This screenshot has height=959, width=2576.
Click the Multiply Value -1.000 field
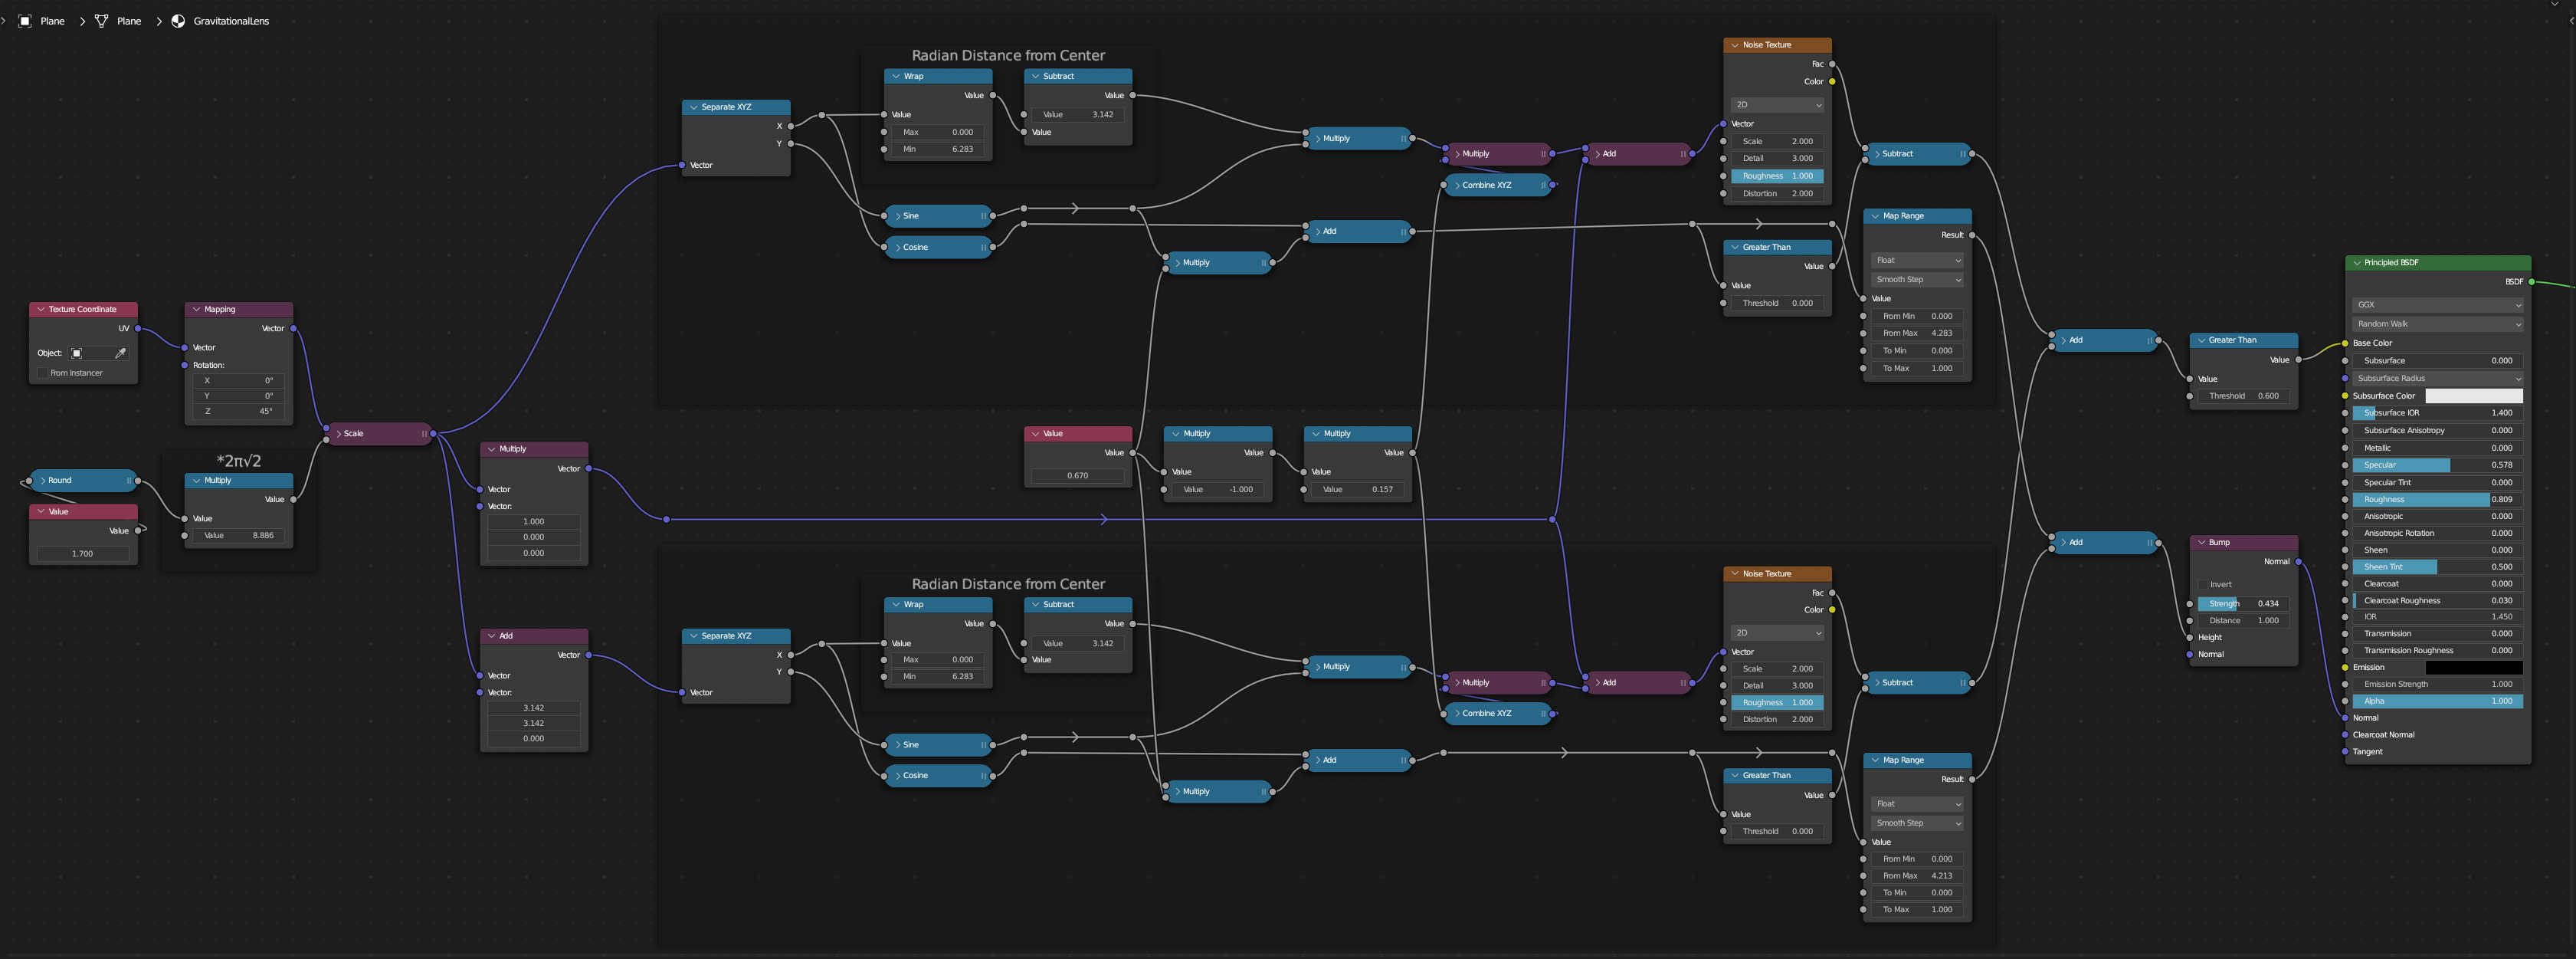[x=1217, y=490]
